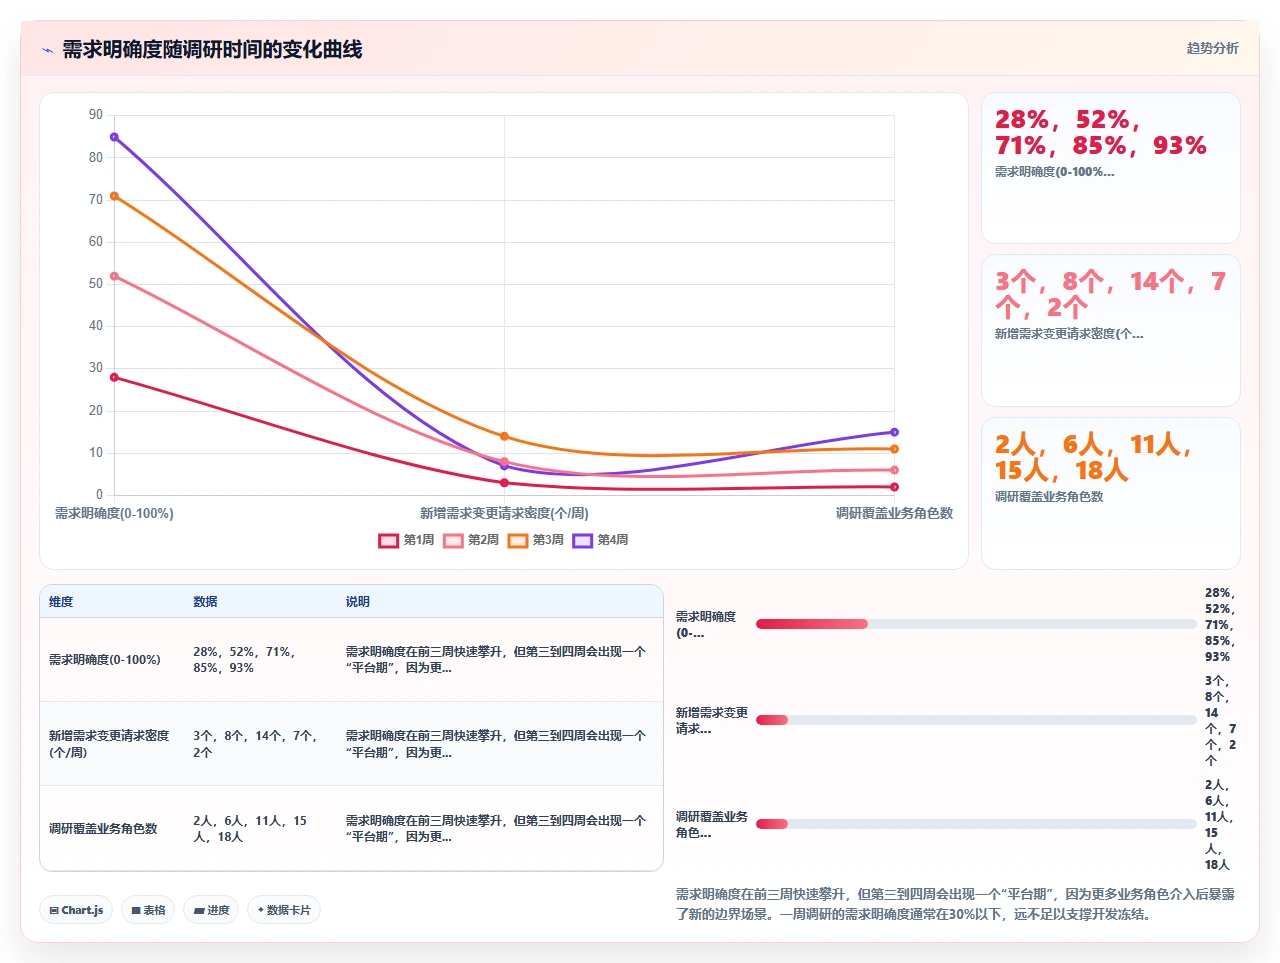Toggle 第3周 legend series visibility
The height and width of the screenshot is (963, 1280).
click(536, 540)
